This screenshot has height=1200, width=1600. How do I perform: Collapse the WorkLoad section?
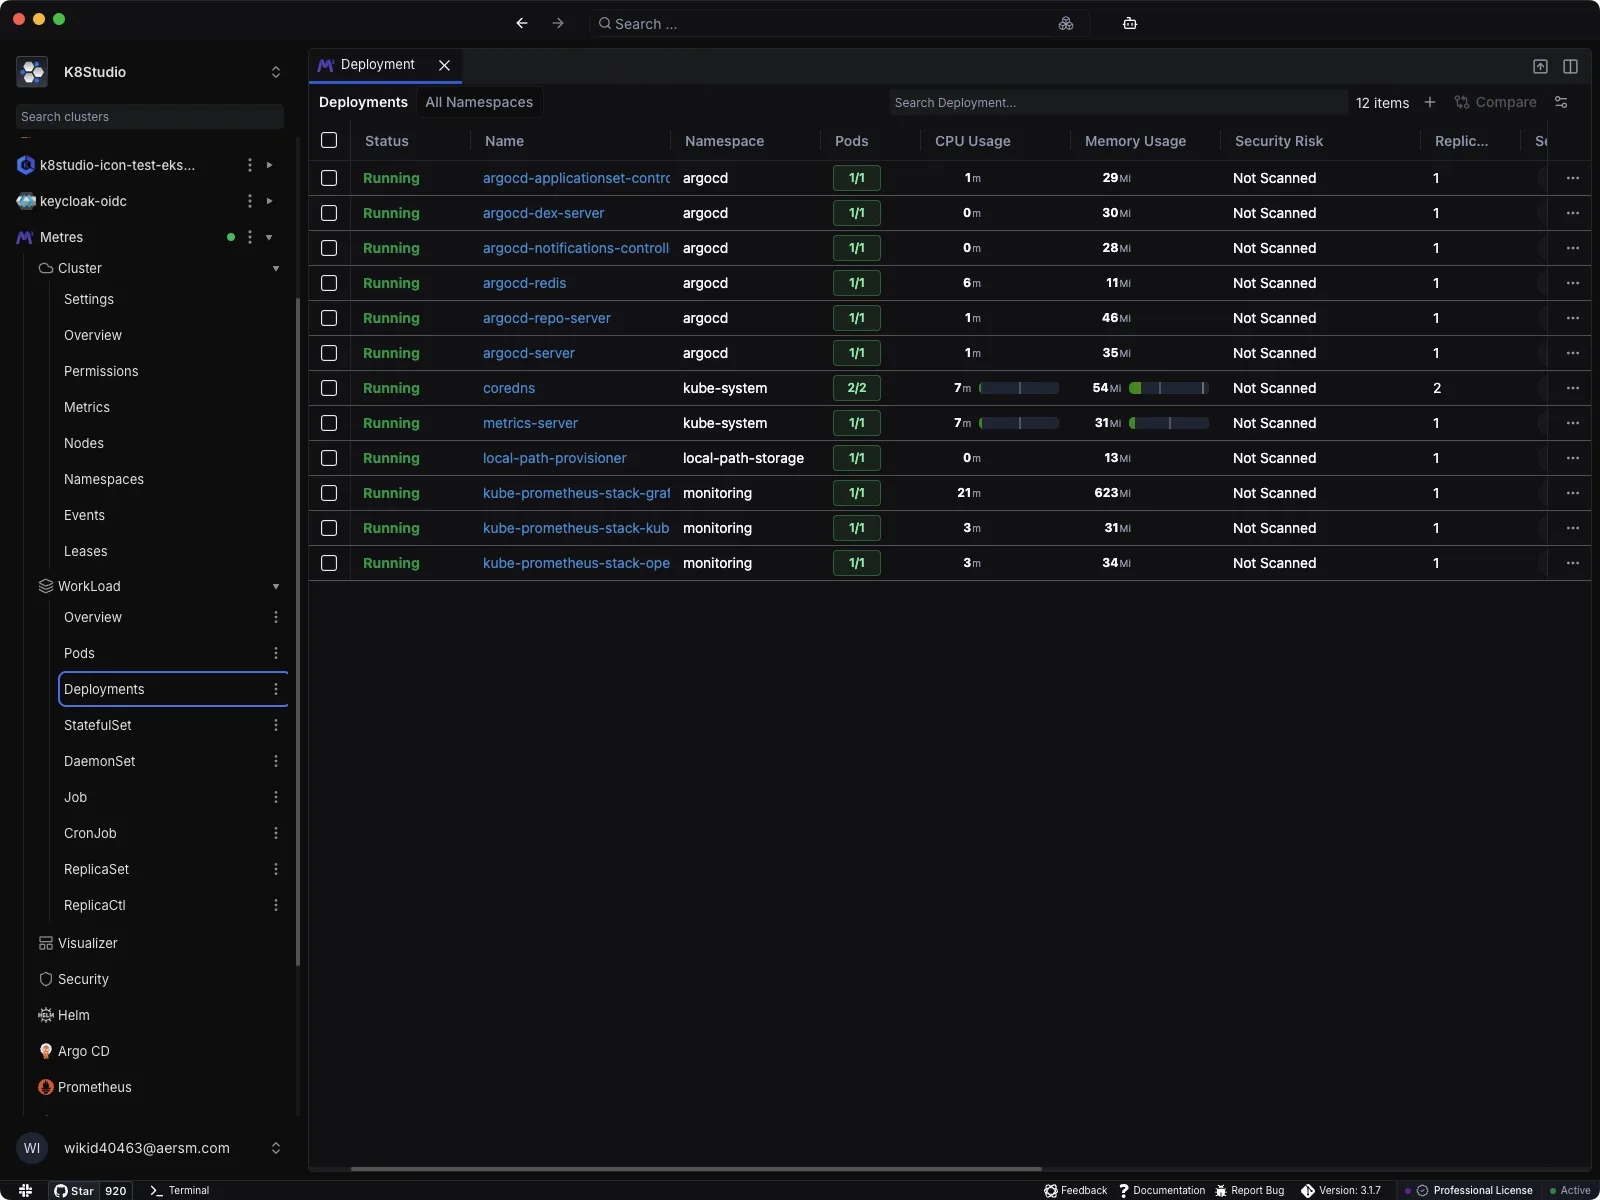[276, 586]
